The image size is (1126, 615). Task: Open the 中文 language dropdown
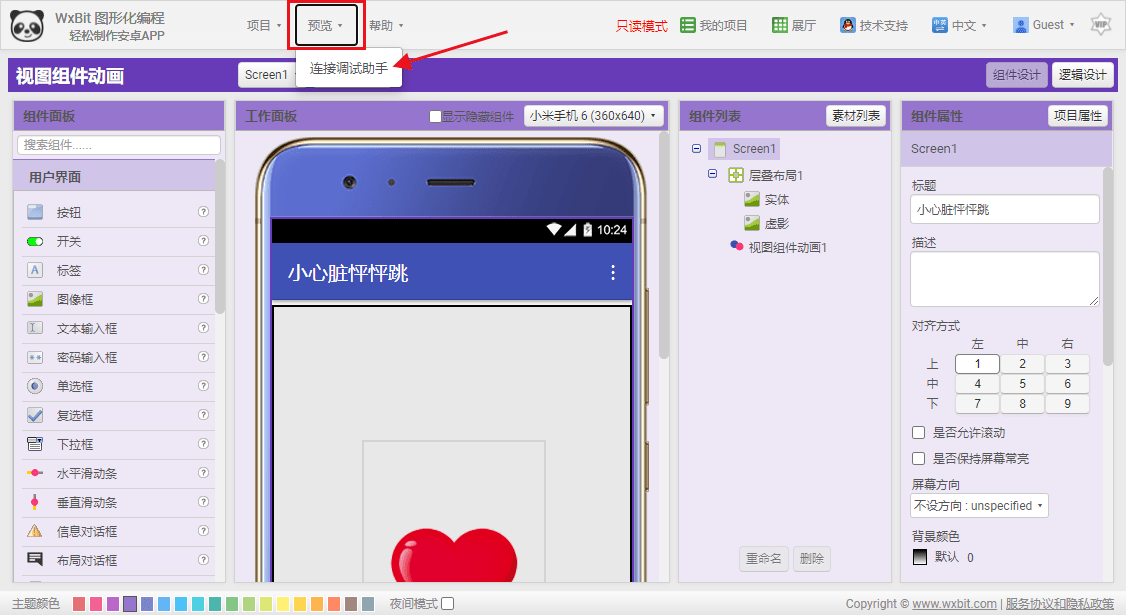(959, 25)
